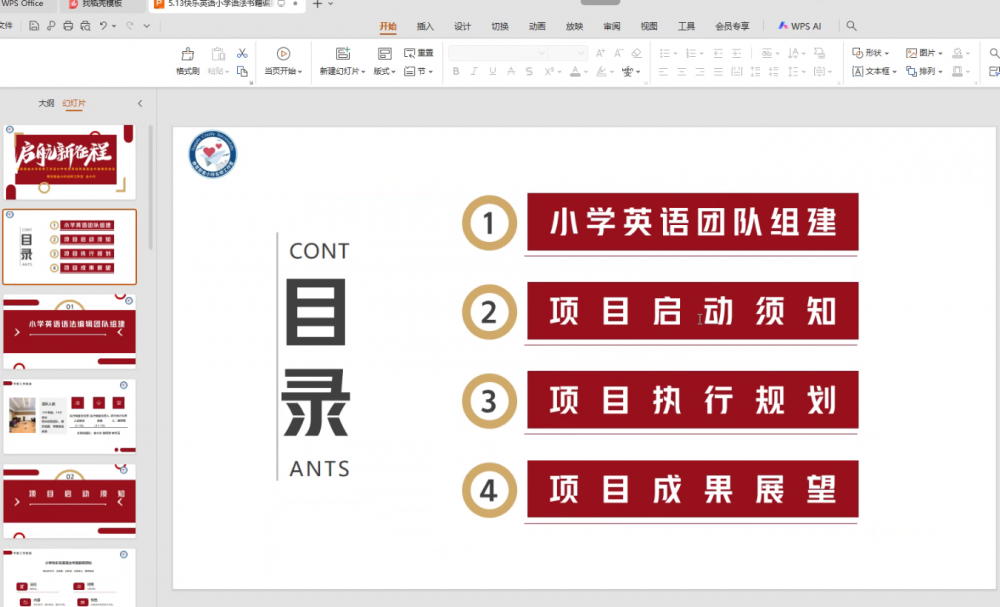The width and height of the screenshot is (1000, 607).
Task: Toggle italic formatting
Action: 473,71
